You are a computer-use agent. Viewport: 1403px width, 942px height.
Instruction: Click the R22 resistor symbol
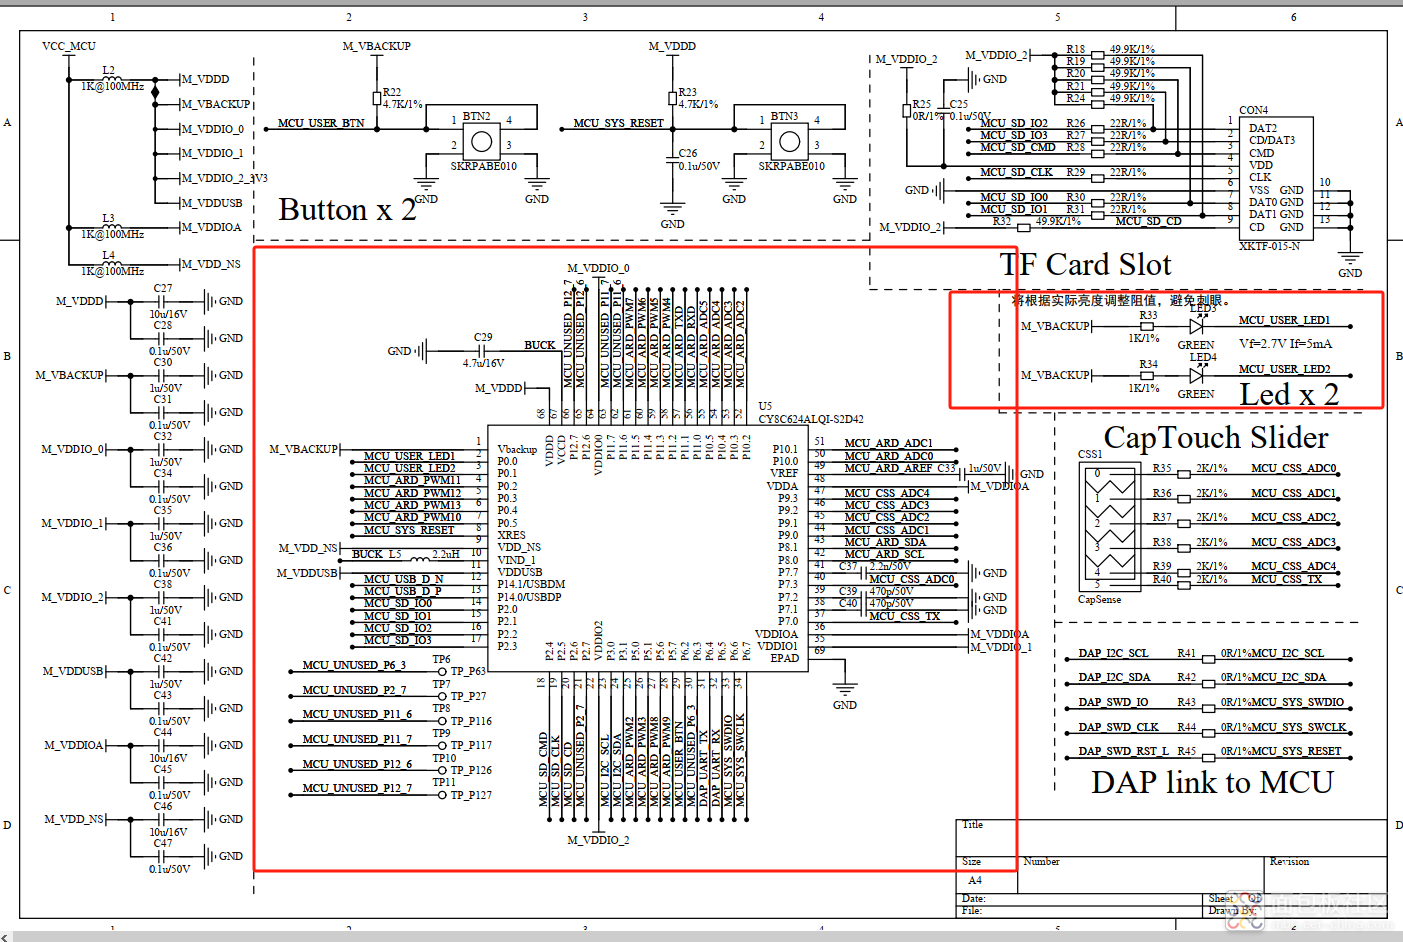(x=378, y=98)
